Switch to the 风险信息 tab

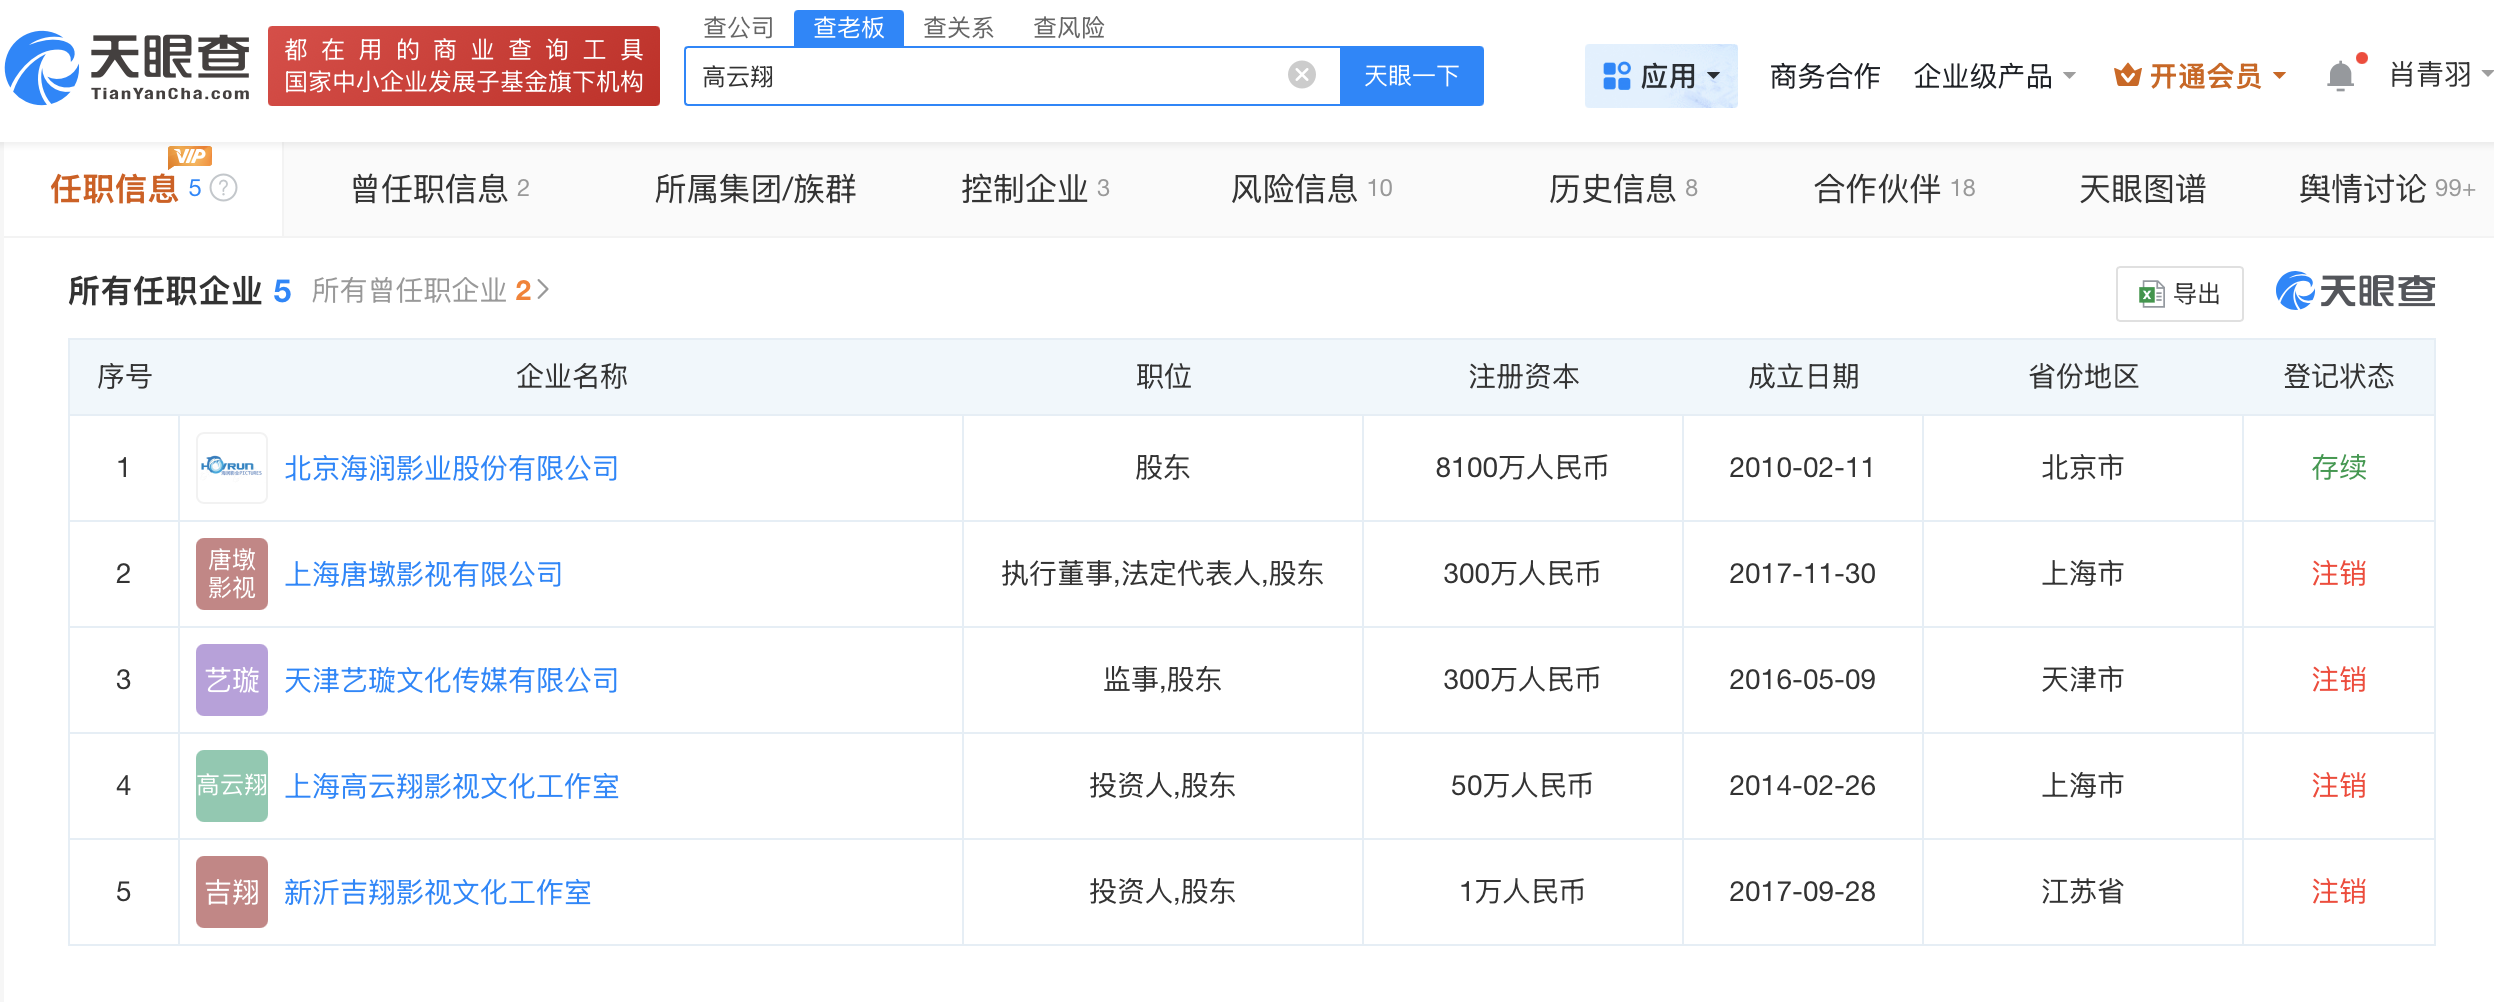point(1311,189)
